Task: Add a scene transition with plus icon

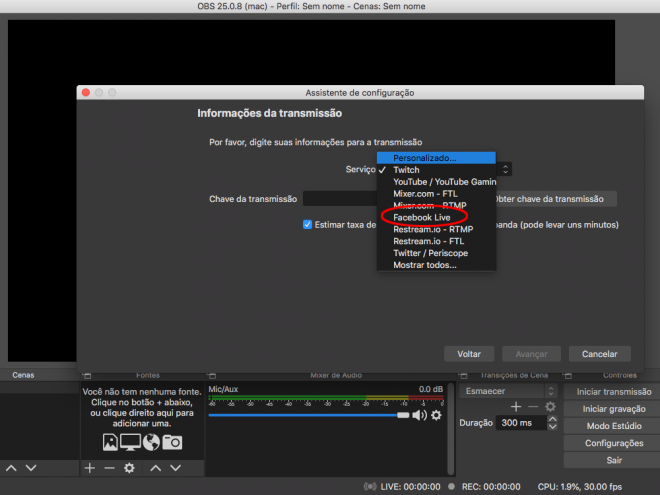Action: tap(516, 407)
